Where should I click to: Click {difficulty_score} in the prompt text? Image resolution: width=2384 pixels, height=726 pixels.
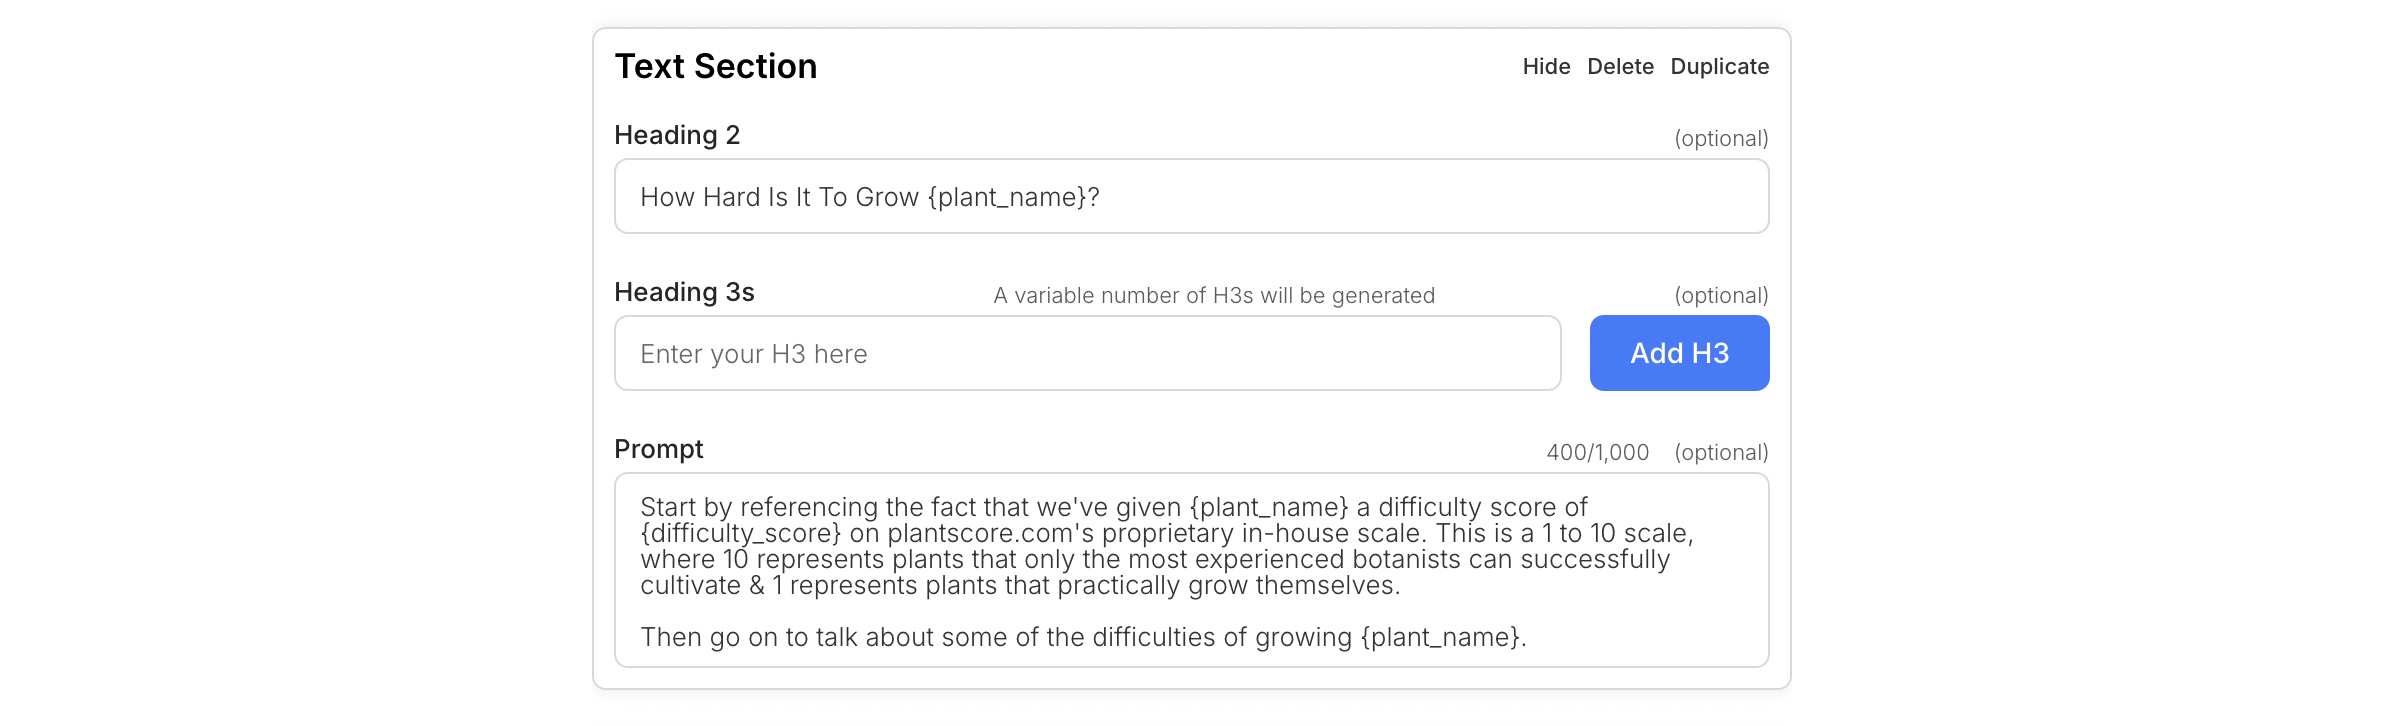(x=741, y=534)
